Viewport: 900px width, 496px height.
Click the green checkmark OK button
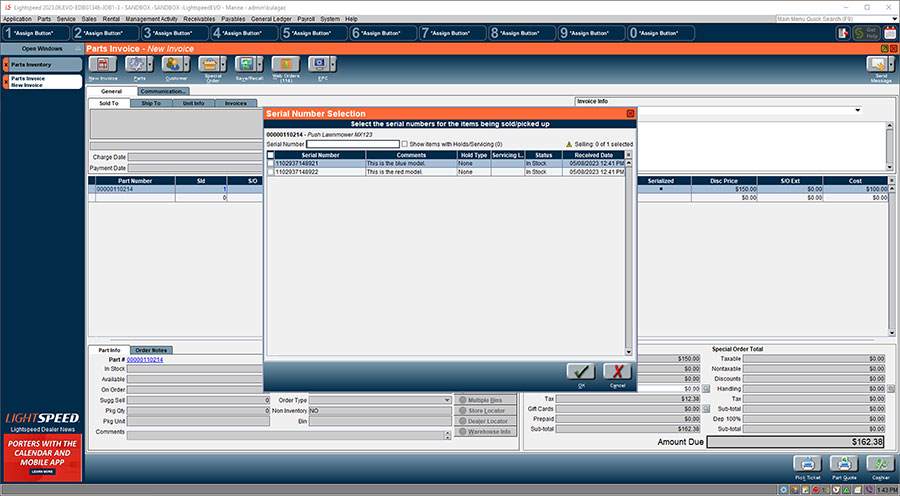coord(581,371)
